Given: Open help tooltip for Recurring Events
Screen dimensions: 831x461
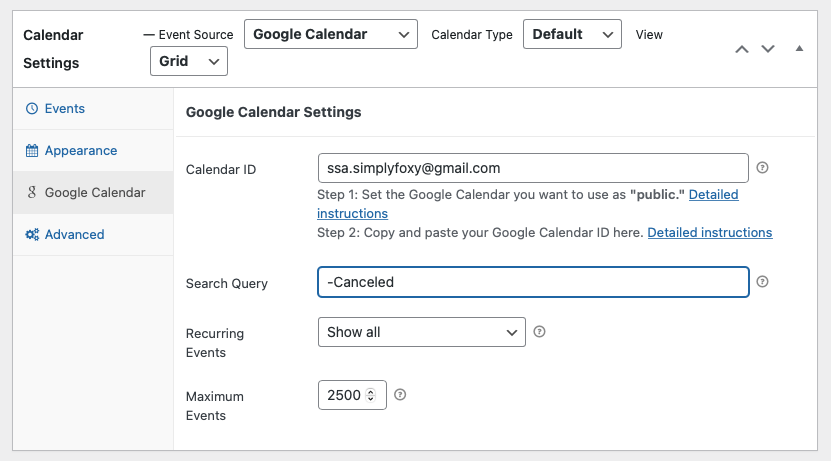Looking at the screenshot, I should [539, 332].
